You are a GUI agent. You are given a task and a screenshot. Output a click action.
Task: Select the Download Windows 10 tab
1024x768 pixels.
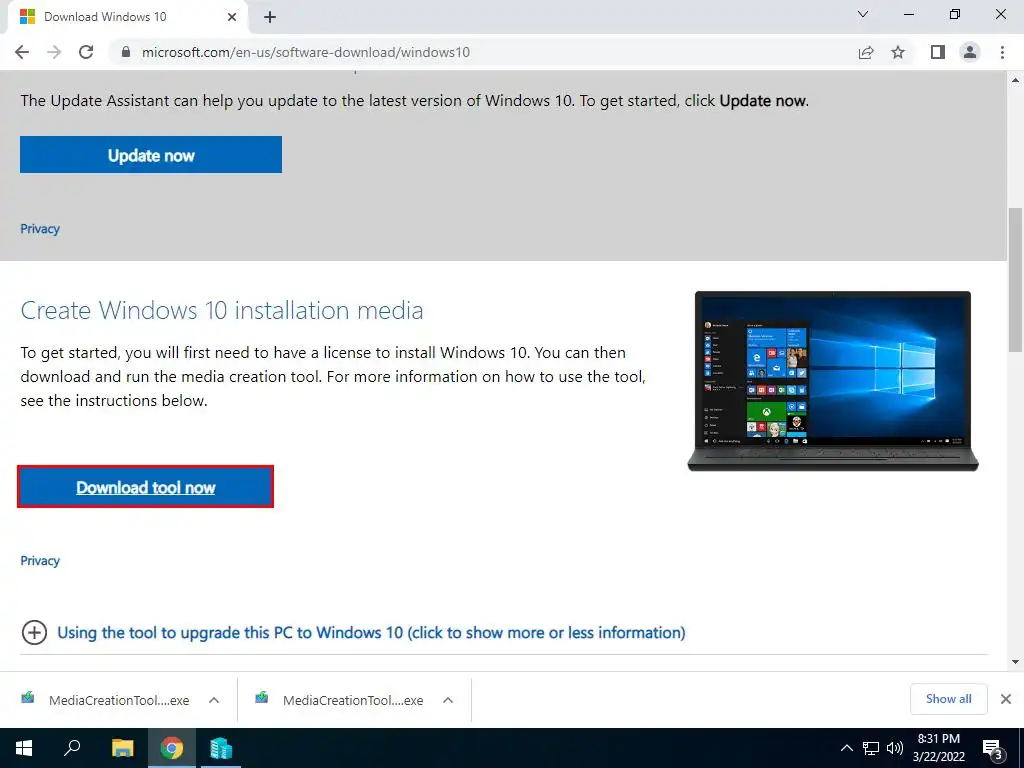128,17
